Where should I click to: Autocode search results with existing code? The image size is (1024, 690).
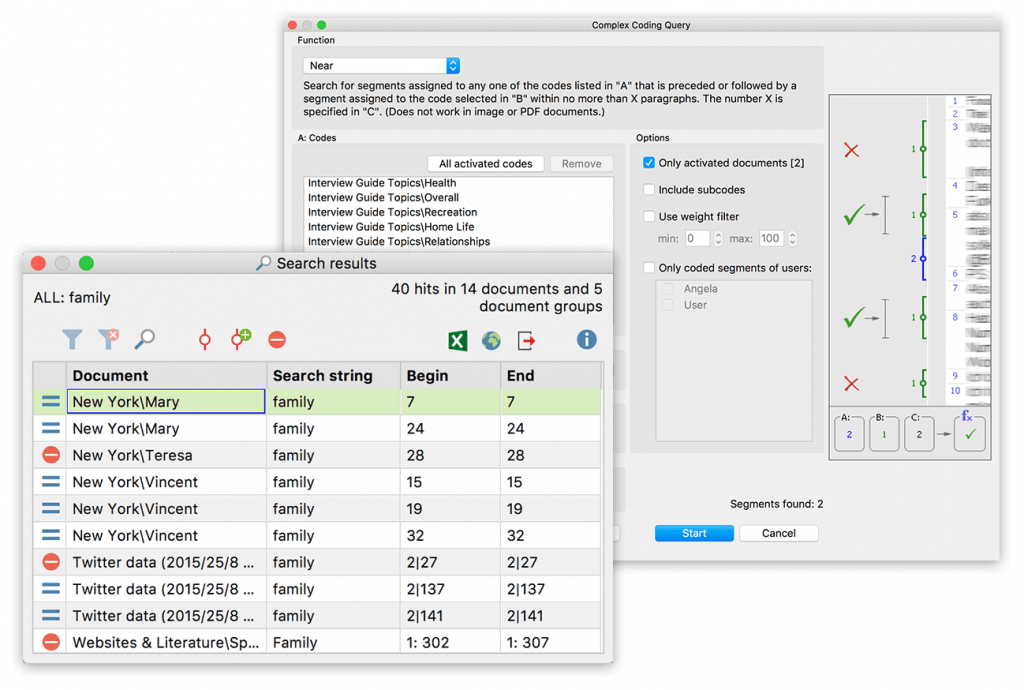204,340
